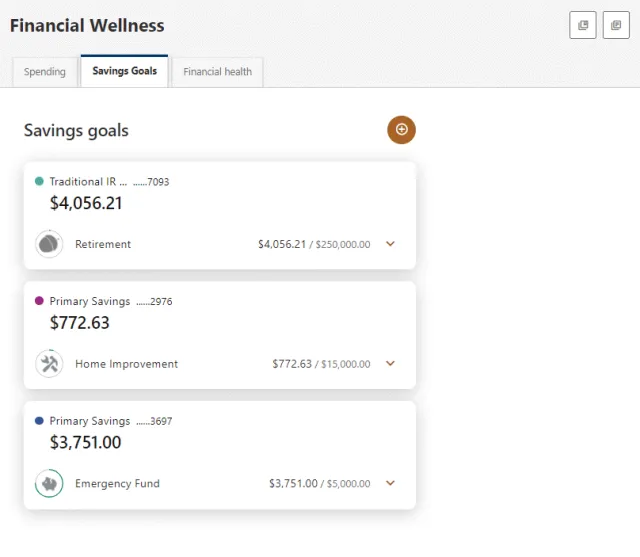The image size is (640, 557).
Task: Click the blue dot beside Primary Savings 3697
Action: click(39, 420)
